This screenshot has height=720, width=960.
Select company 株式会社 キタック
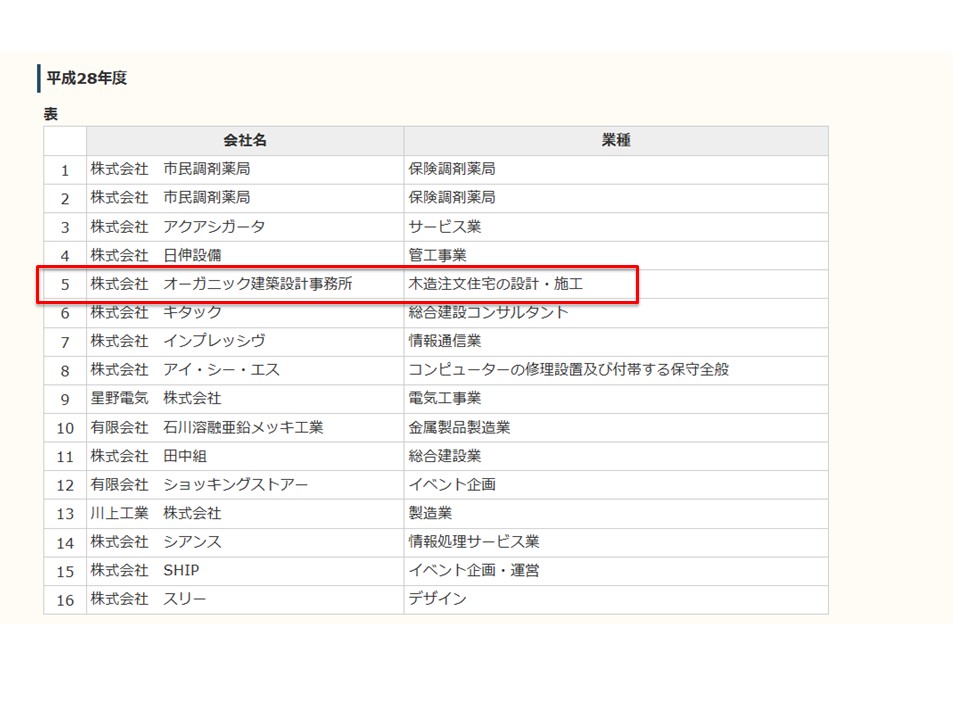click(x=156, y=312)
